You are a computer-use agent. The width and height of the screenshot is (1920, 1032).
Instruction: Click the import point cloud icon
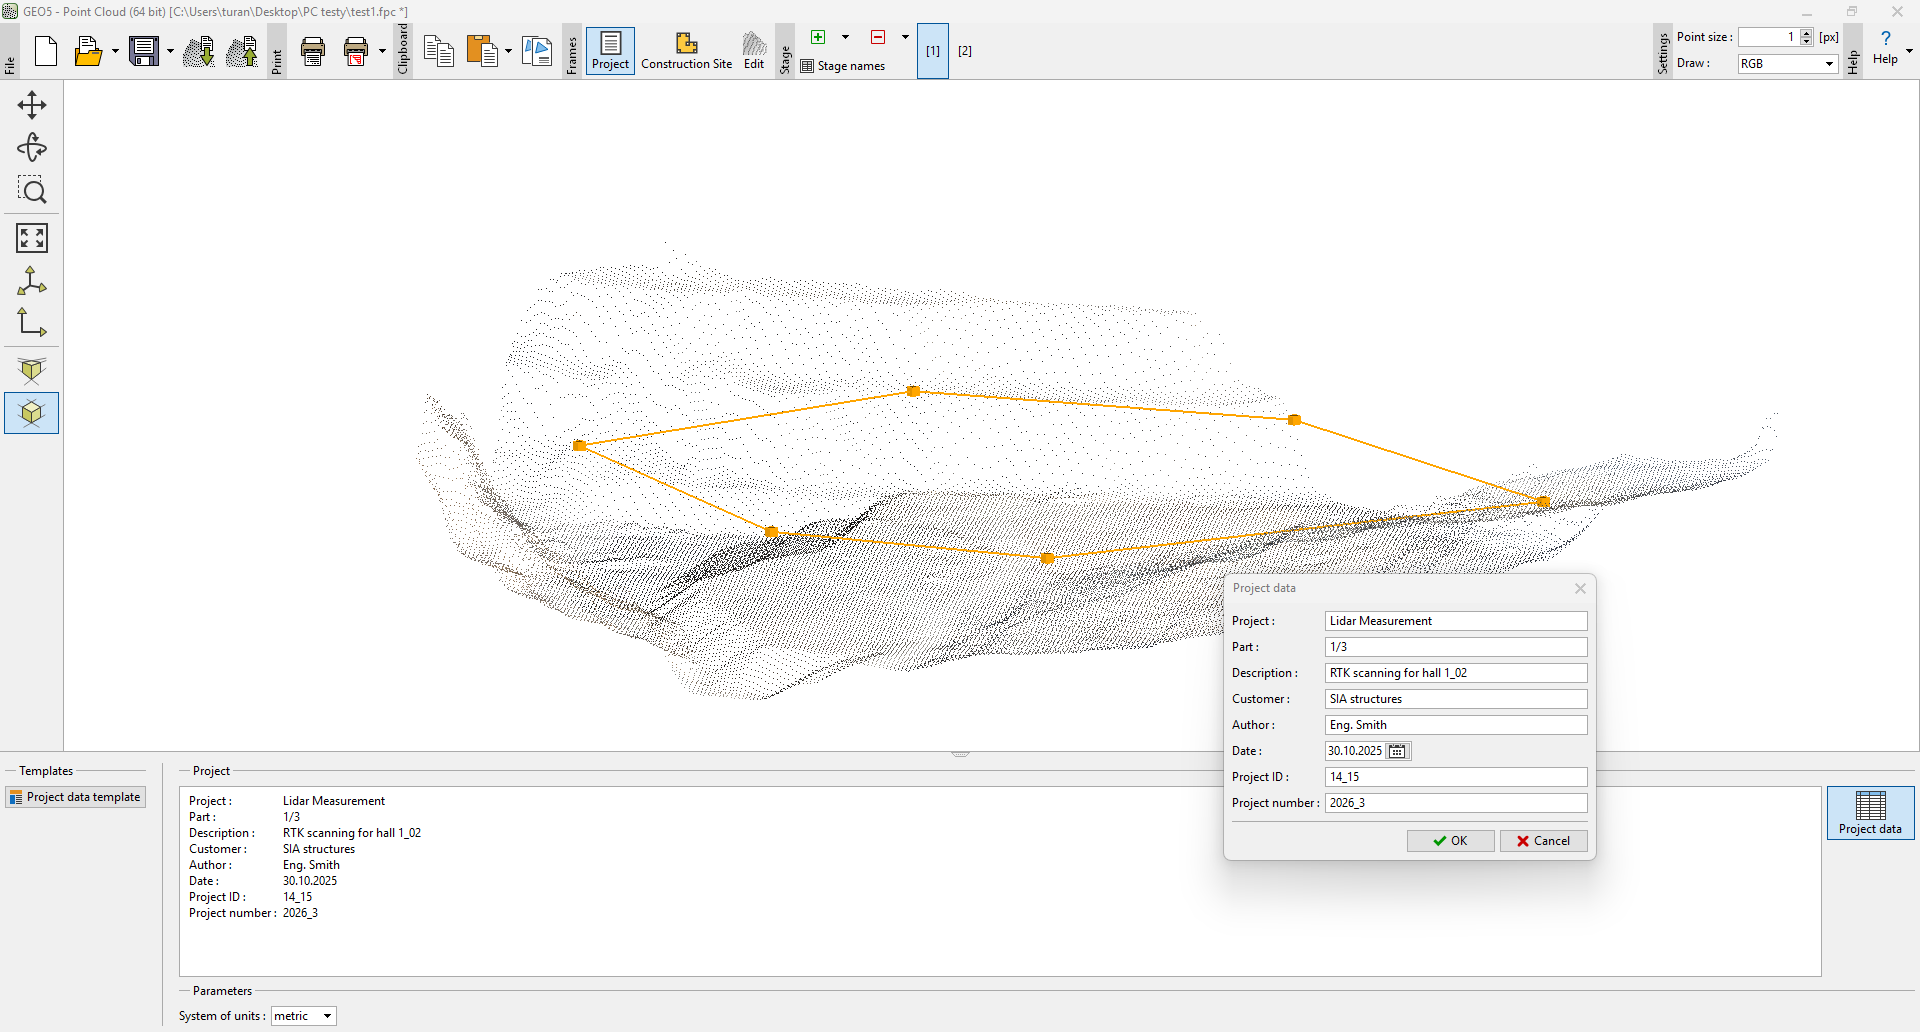(199, 51)
